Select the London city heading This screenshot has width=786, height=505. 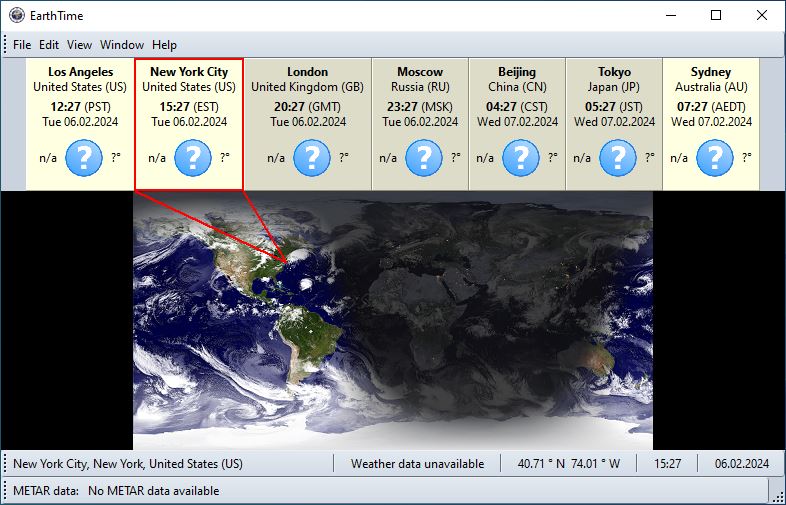pos(307,72)
